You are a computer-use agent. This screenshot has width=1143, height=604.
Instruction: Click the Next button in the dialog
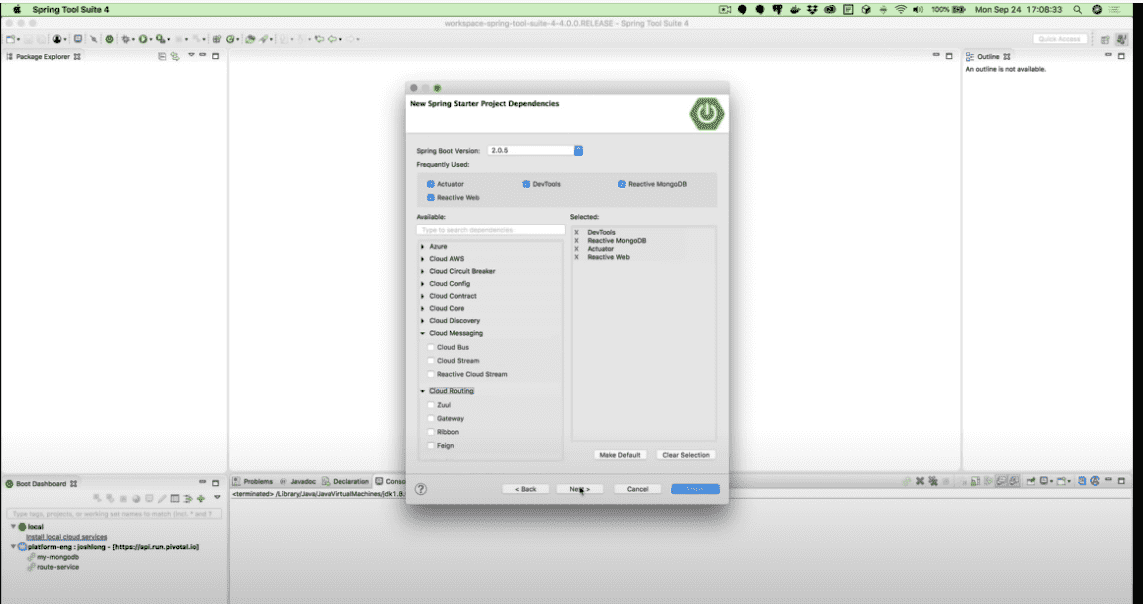point(580,489)
